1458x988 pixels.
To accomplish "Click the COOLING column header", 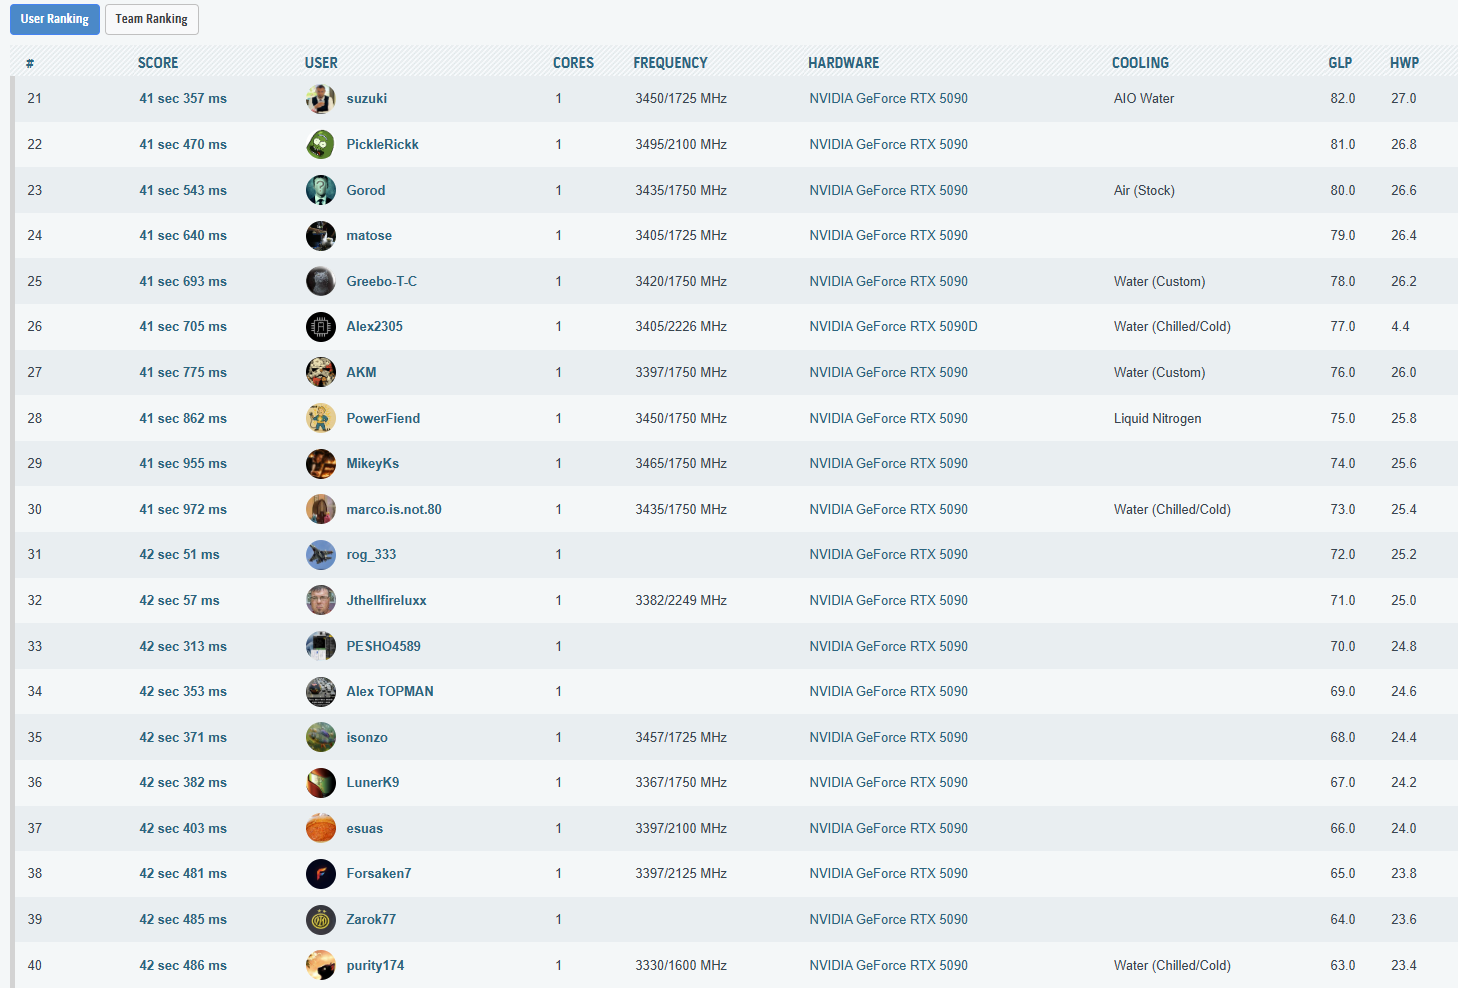I will coord(1140,63).
